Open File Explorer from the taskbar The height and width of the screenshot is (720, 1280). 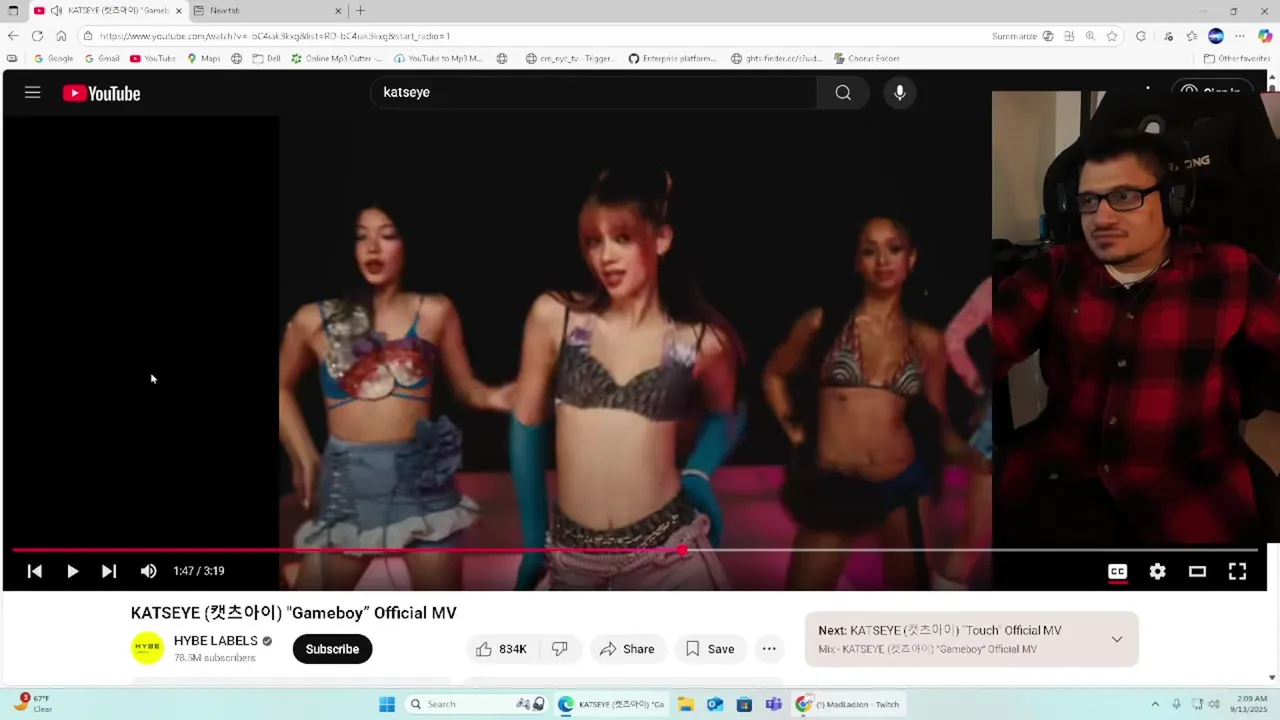point(686,704)
